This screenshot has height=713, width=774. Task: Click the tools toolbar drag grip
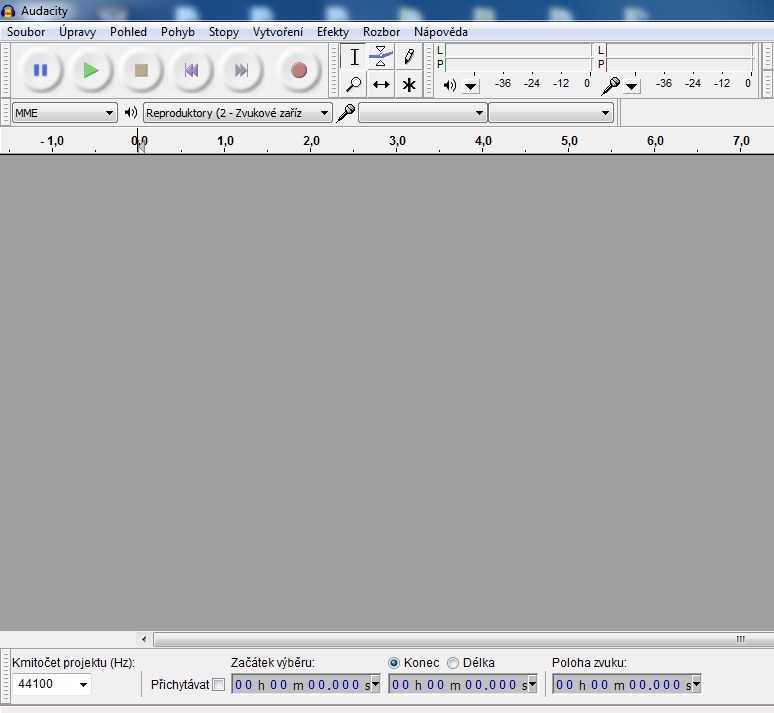[334, 70]
